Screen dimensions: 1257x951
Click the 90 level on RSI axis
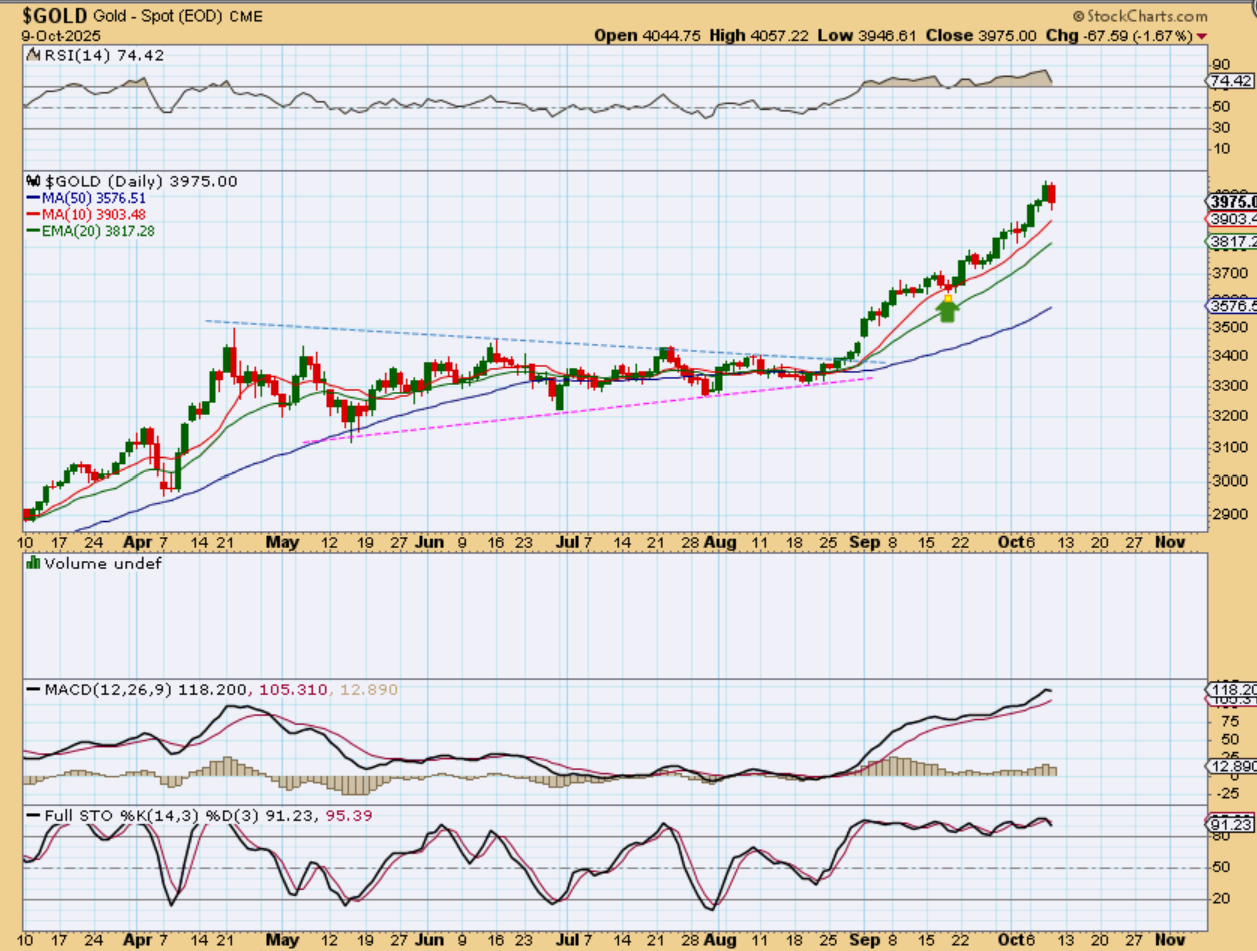coord(1220,63)
